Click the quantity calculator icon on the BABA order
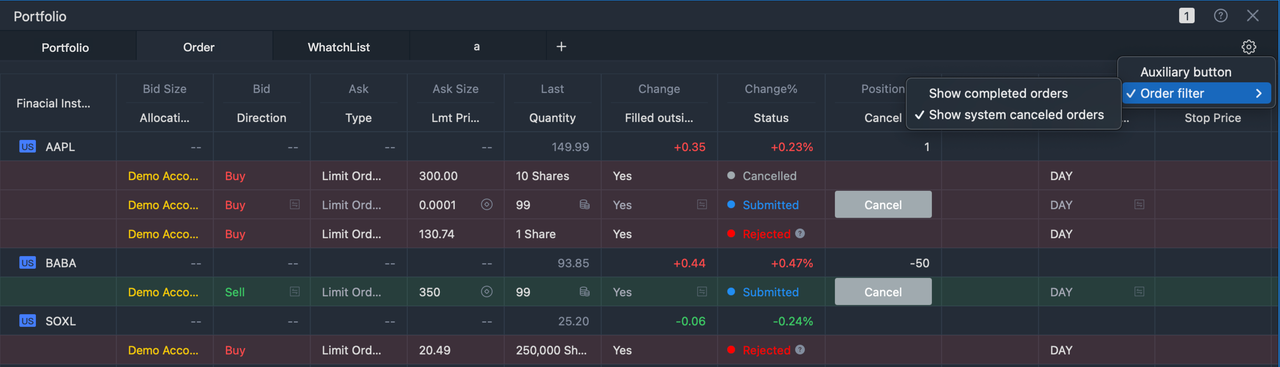 584,292
